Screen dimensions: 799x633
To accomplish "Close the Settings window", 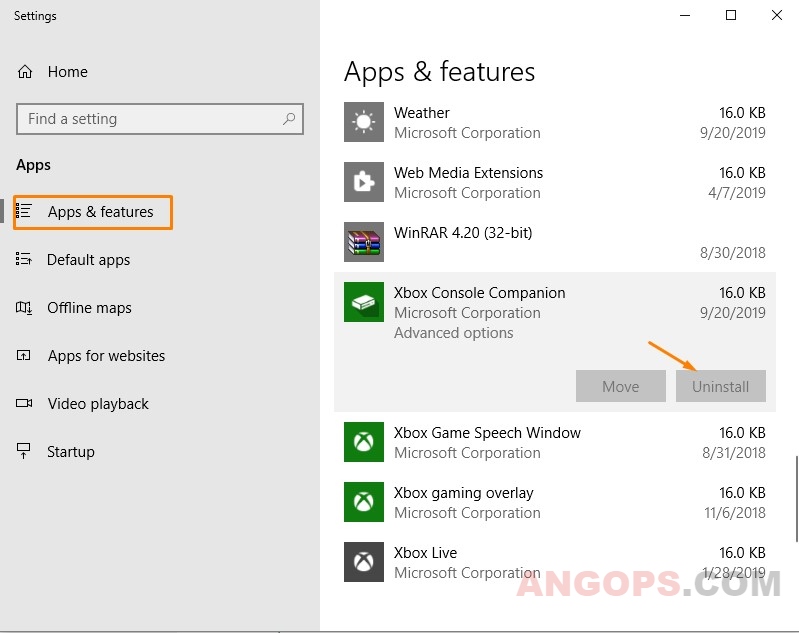I will tap(777, 15).
